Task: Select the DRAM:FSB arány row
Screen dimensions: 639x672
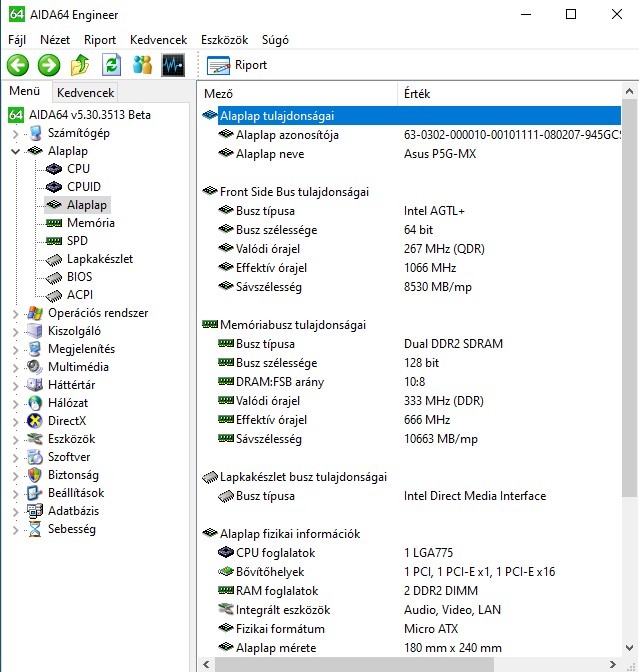Action: [411, 382]
